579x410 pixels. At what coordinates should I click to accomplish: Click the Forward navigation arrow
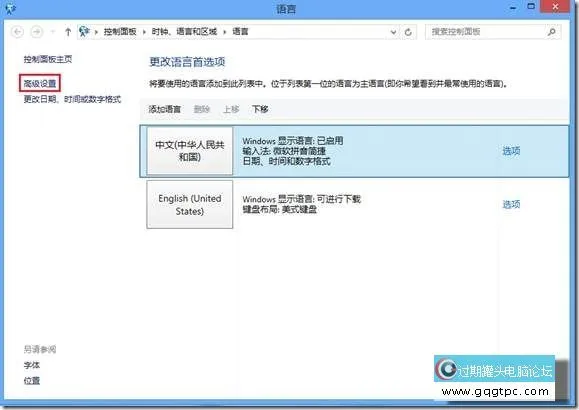(x=36, y=32)
